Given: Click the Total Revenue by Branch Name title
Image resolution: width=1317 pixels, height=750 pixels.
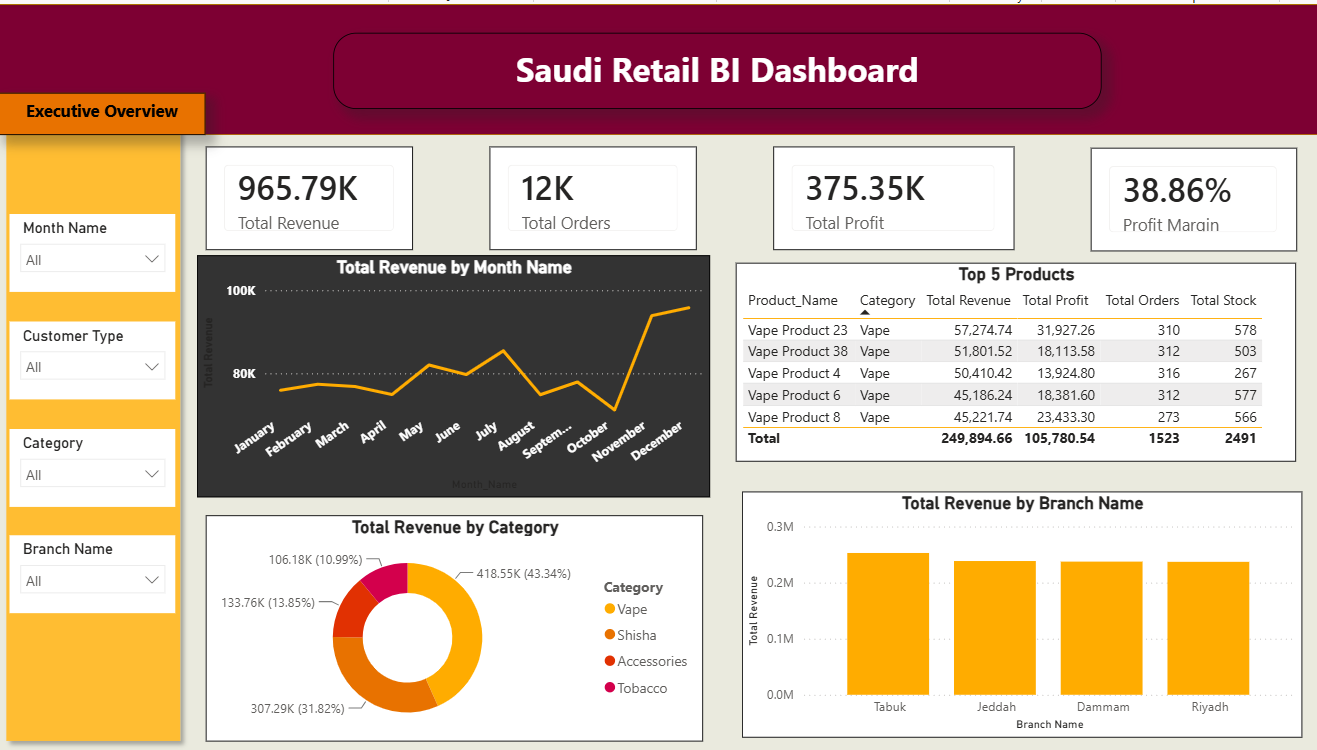Looking at the screenshot, I should pos(1022,503).
